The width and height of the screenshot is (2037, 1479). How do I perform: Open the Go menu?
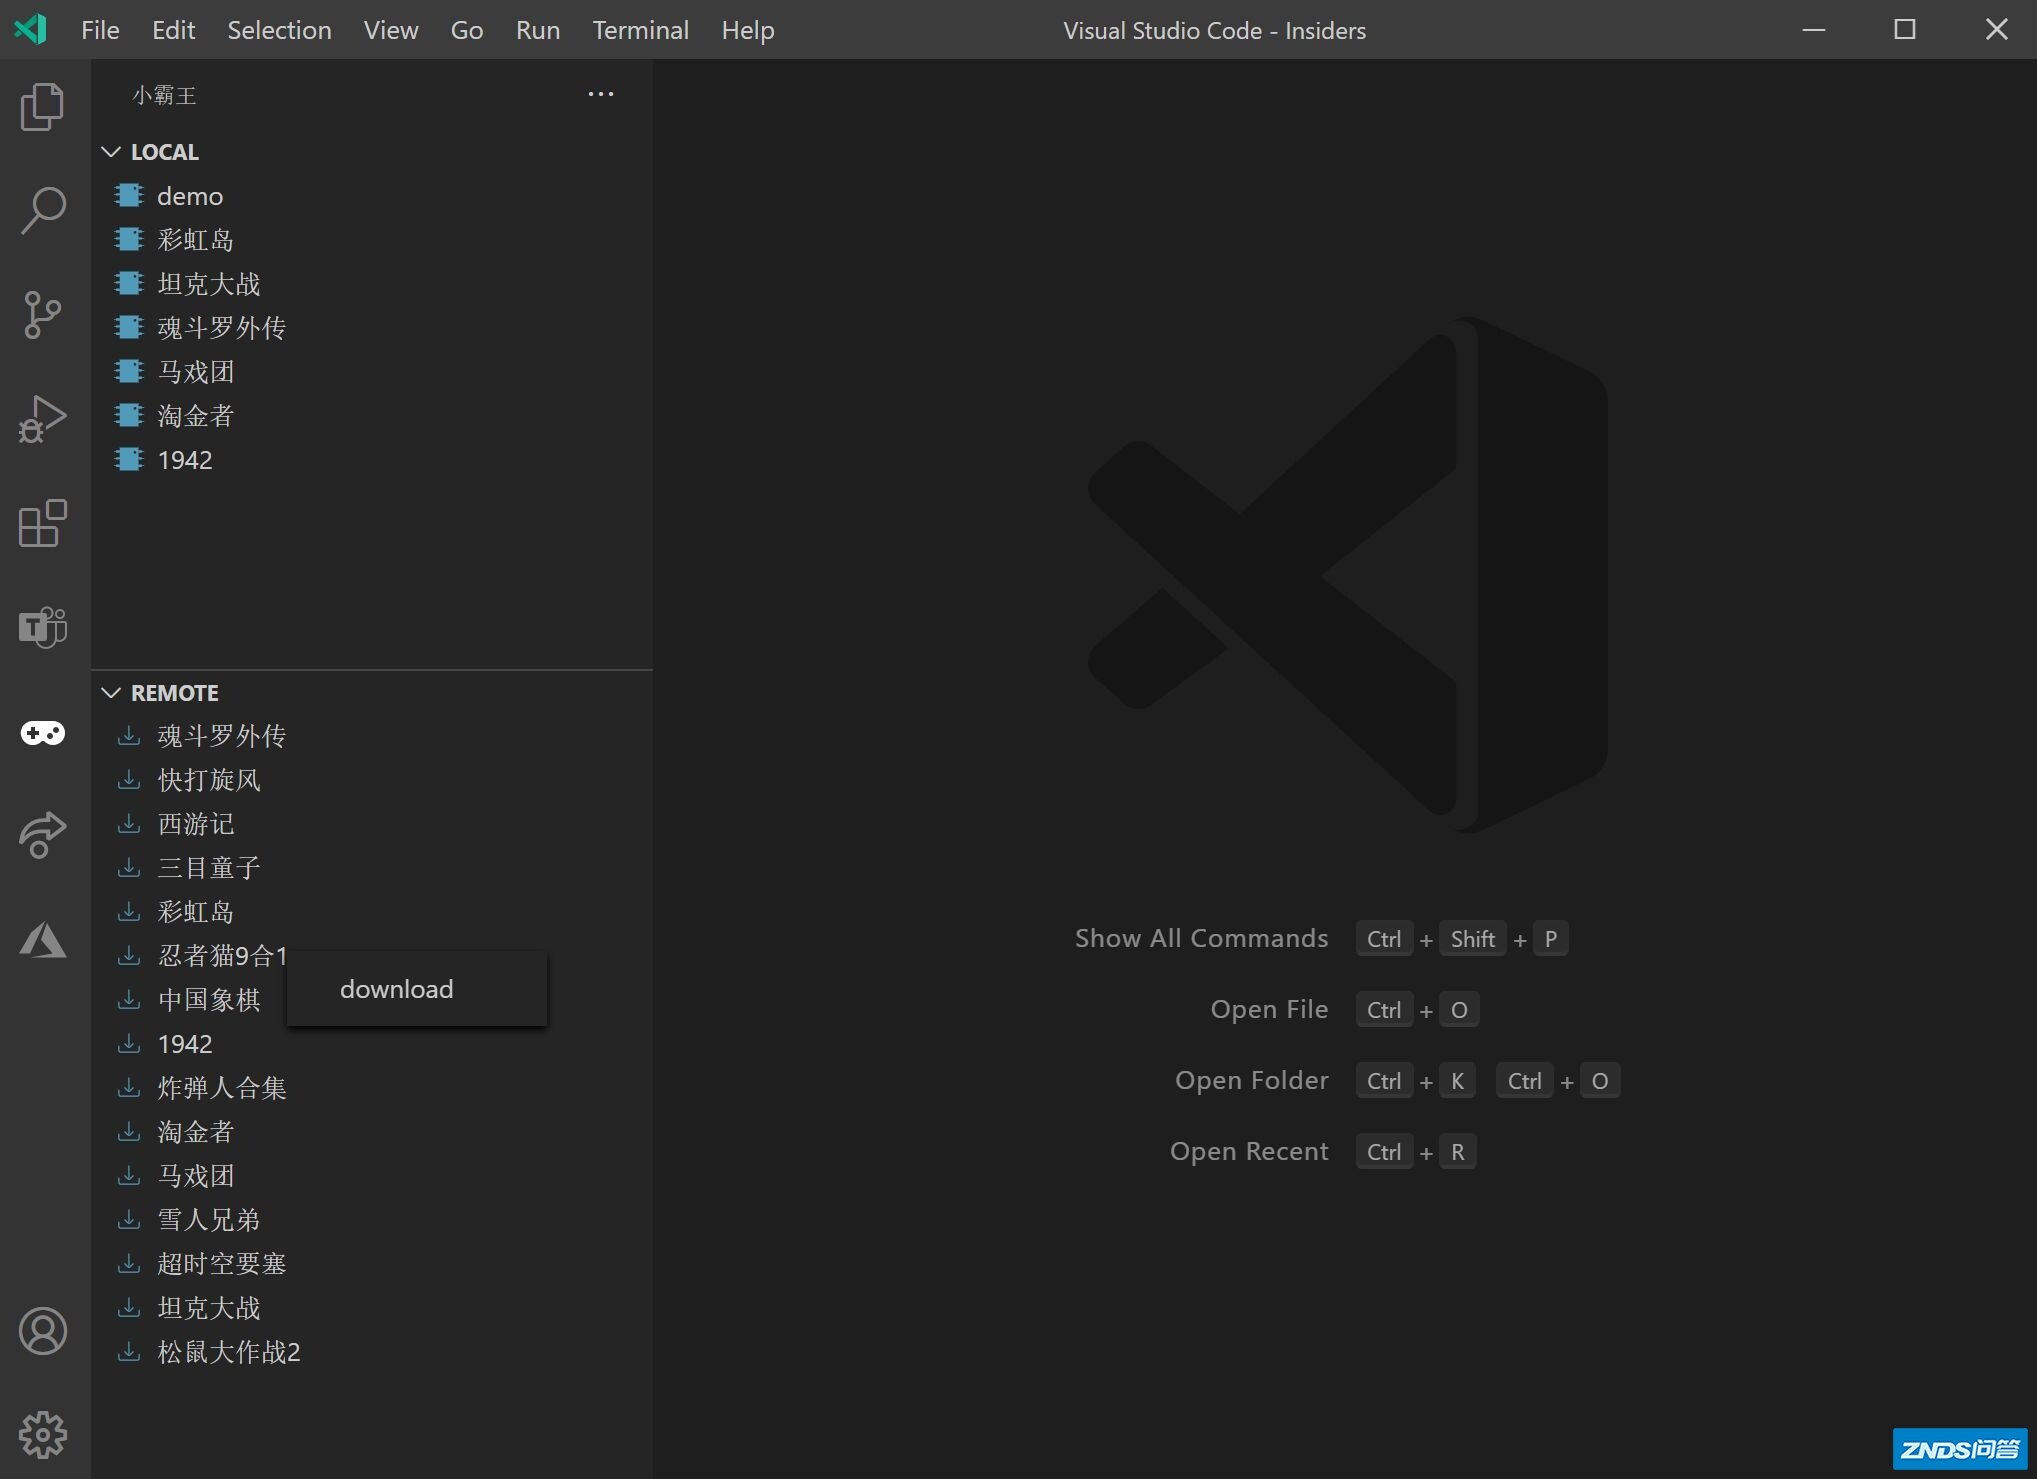coord(467,30)
